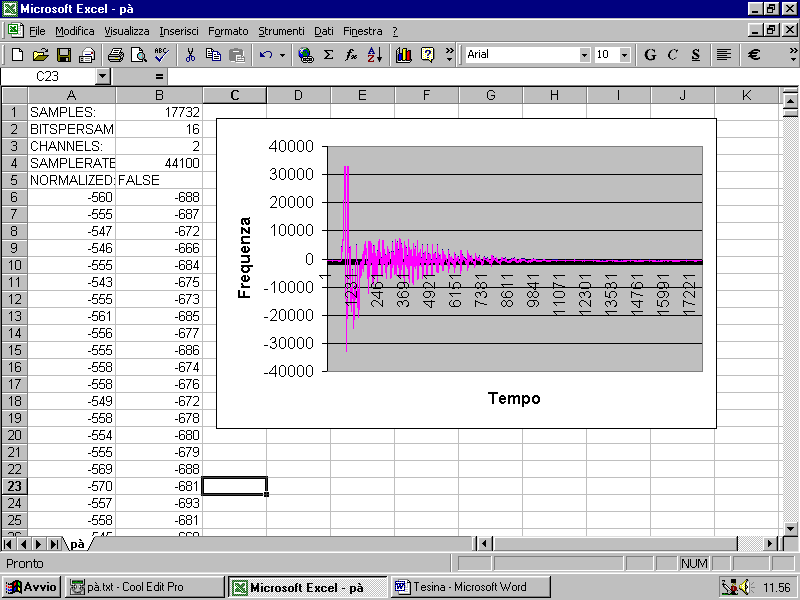Viewport: 800px width, 600px height.
Task: Jump to the last sheet tab arrow
Action: (54, 544)
